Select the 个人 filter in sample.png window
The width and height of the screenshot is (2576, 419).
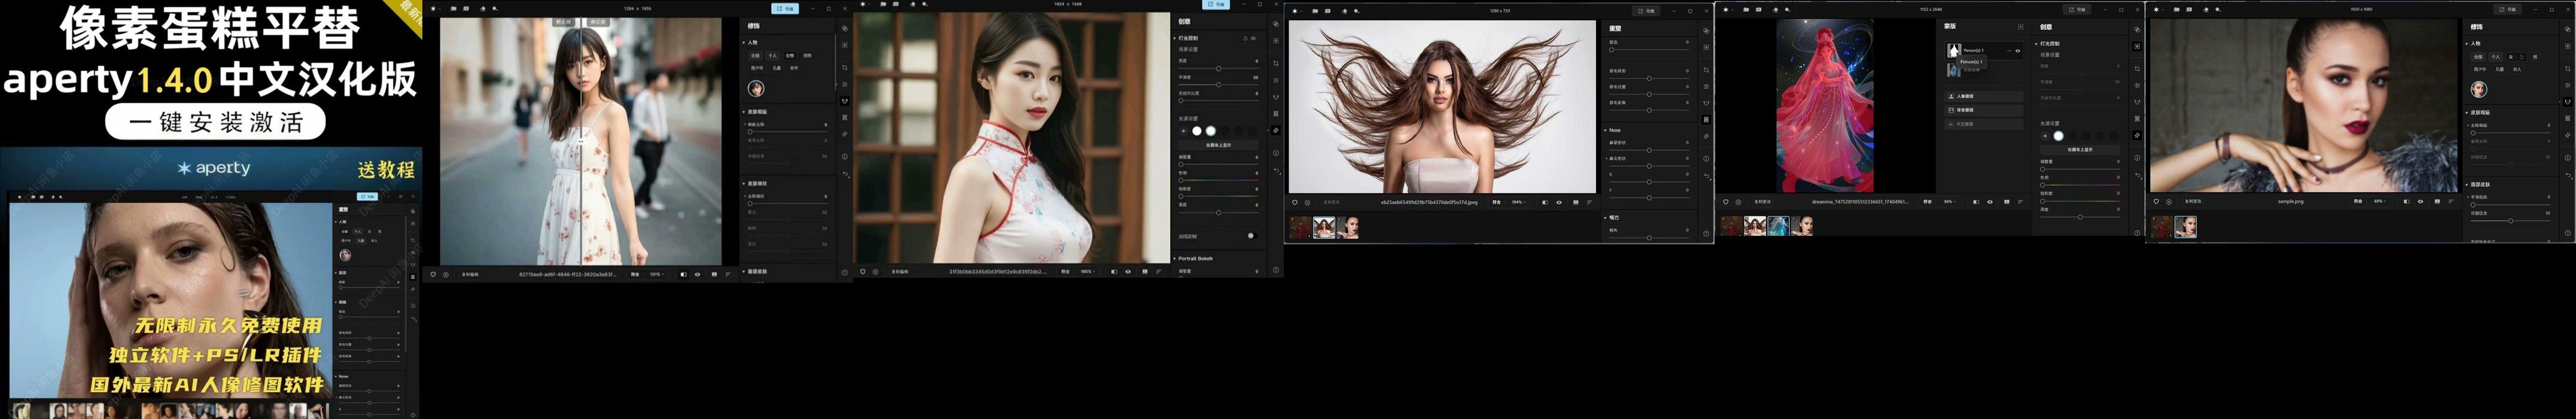point(2495,57)
